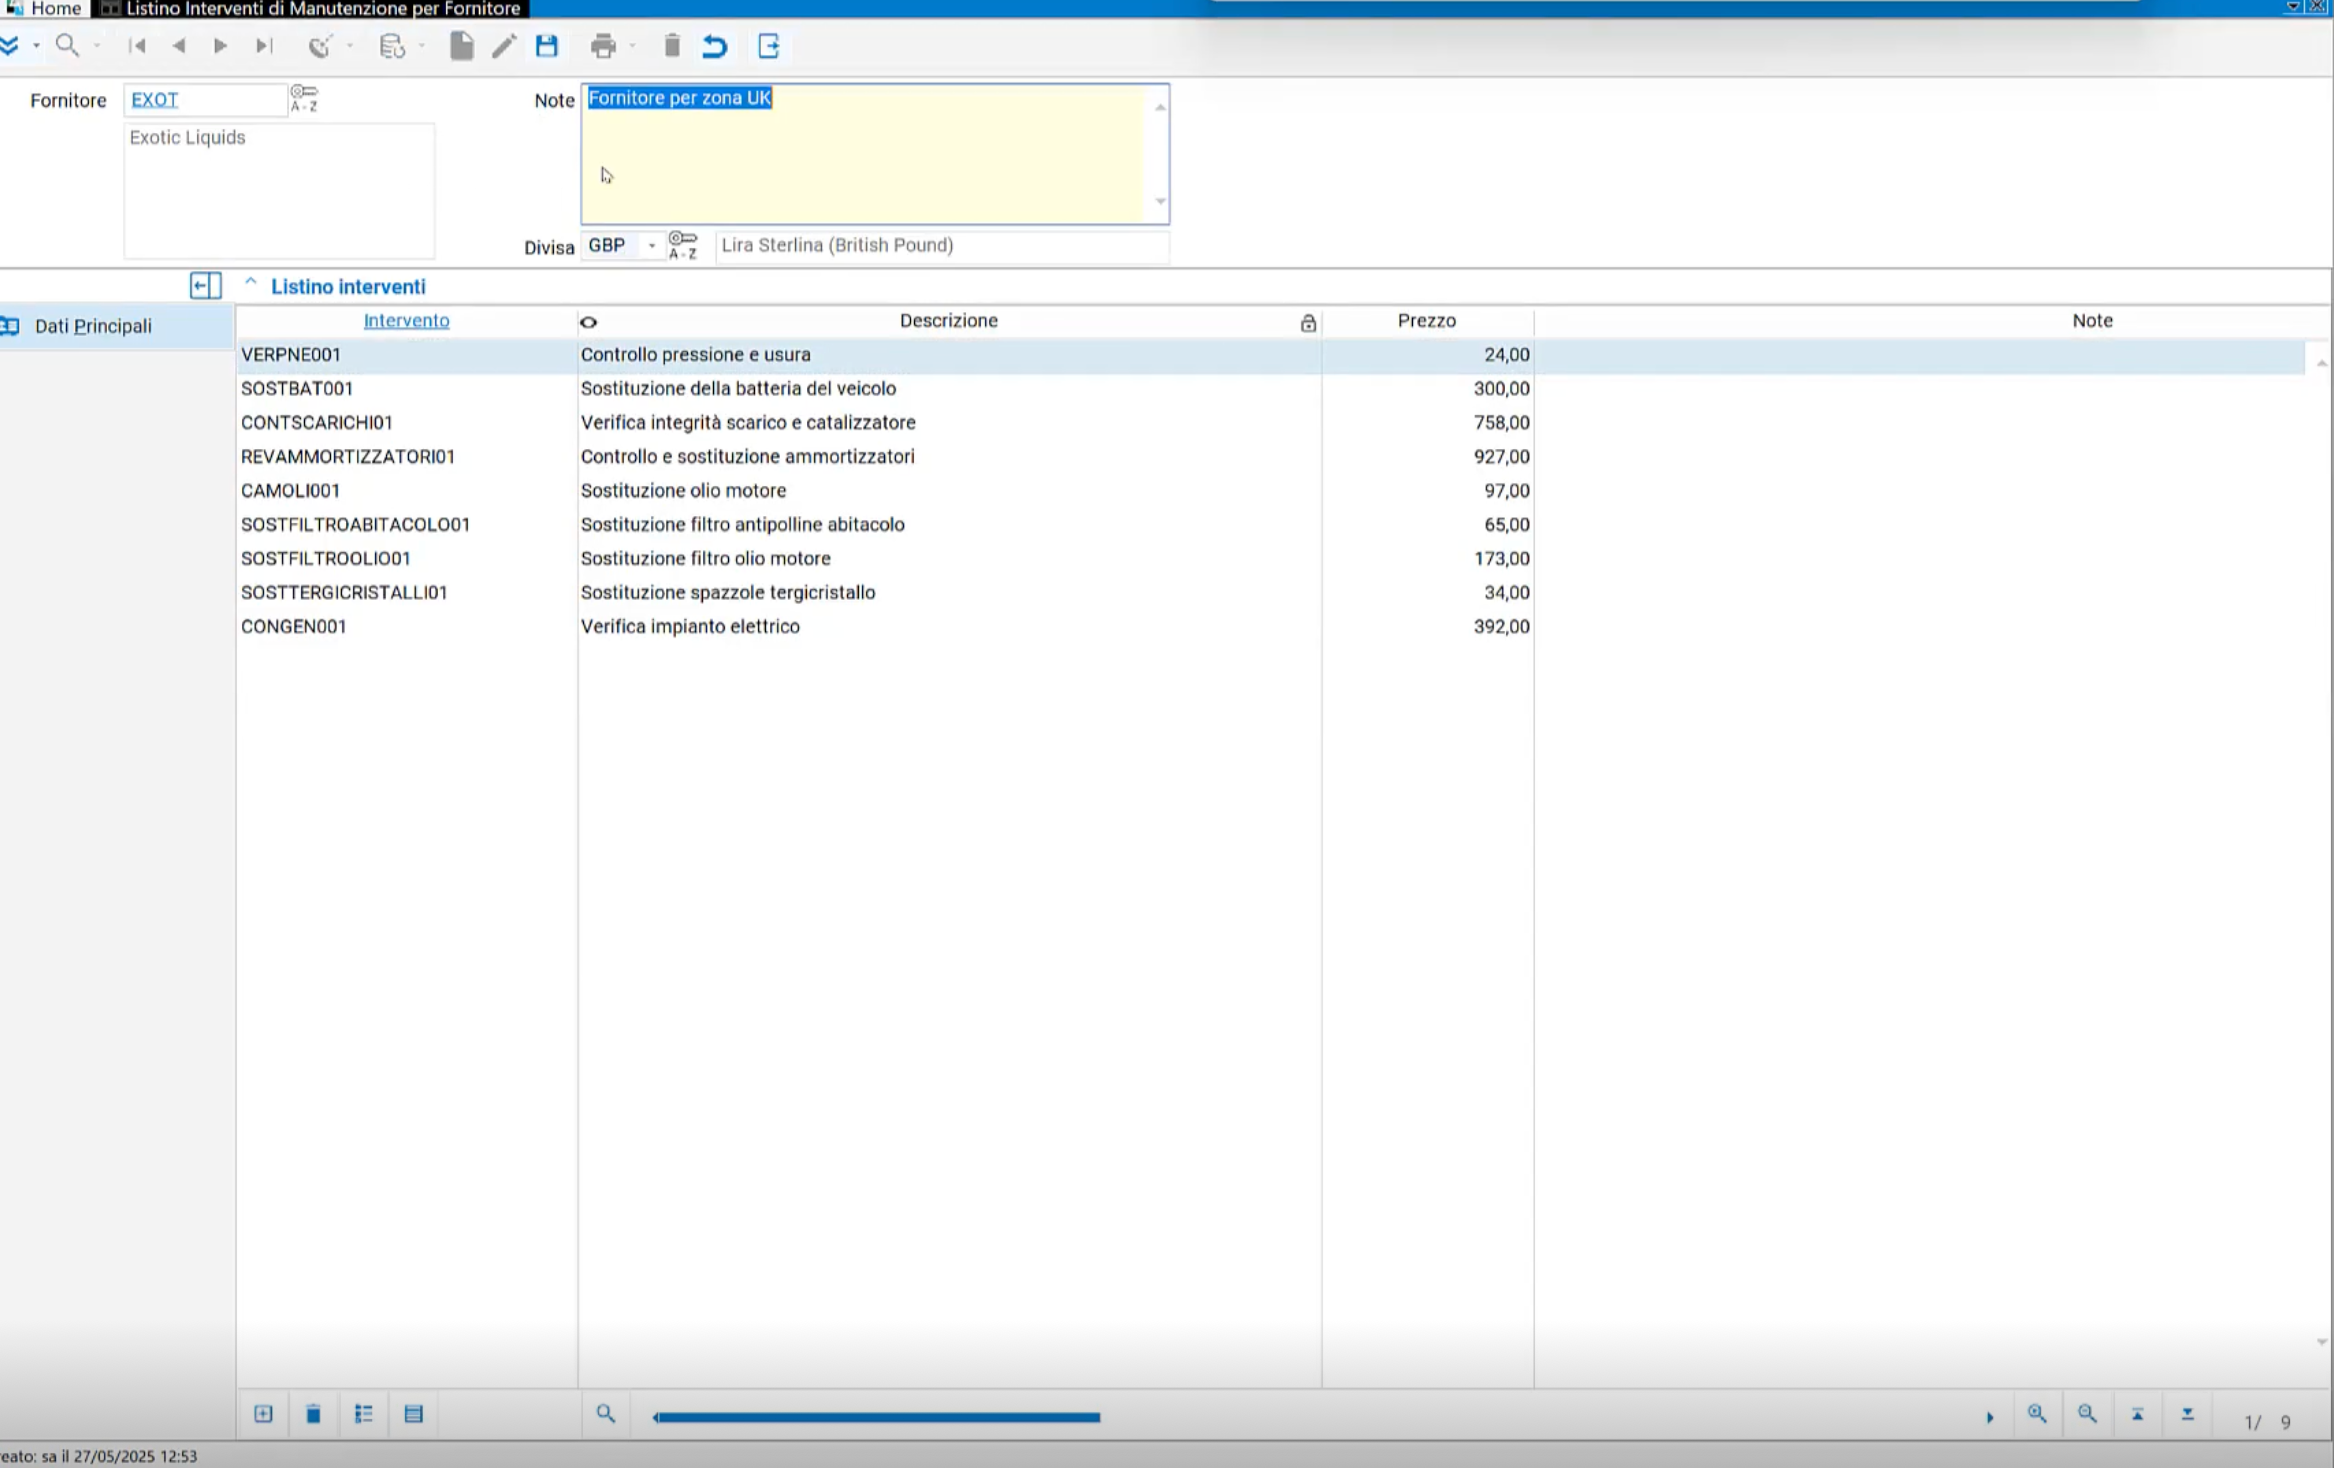Screen dimensions: 2334x1468
Task: Click the double-chevron expand toolbar icon
Action: [10, 45]
